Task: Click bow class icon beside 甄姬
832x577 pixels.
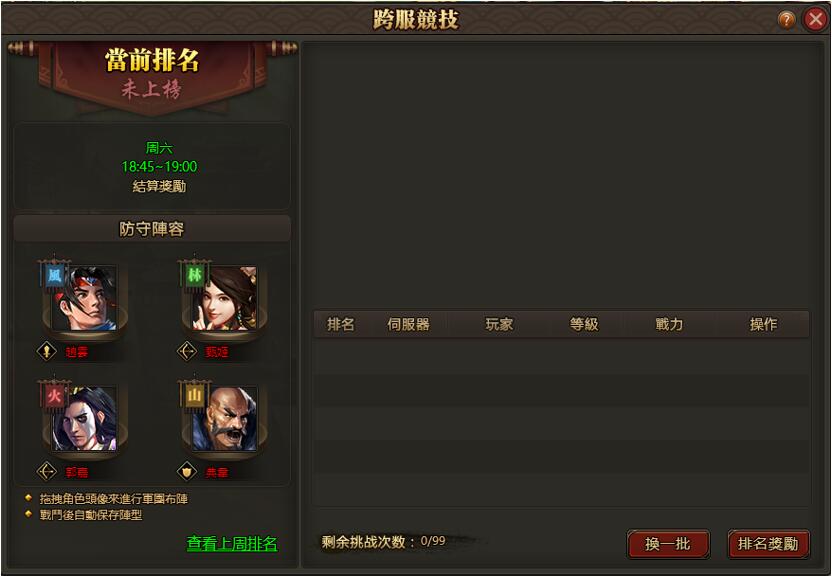Action: [x=187, y=351]
